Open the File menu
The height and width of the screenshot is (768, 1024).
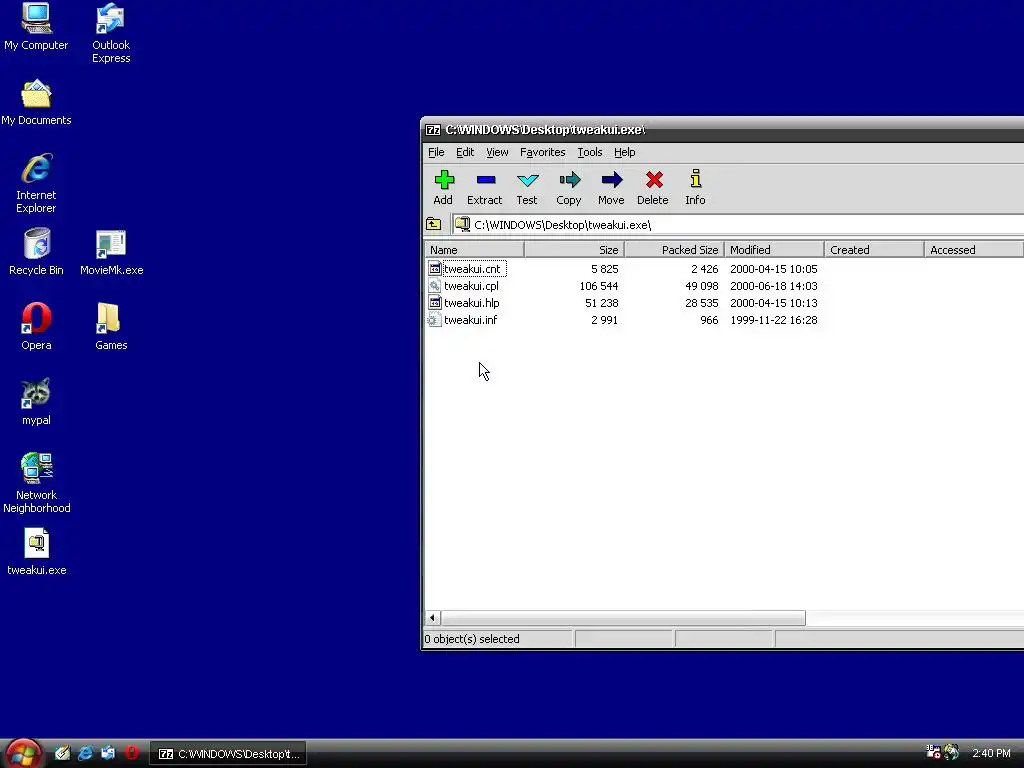[x=436, y=152]
